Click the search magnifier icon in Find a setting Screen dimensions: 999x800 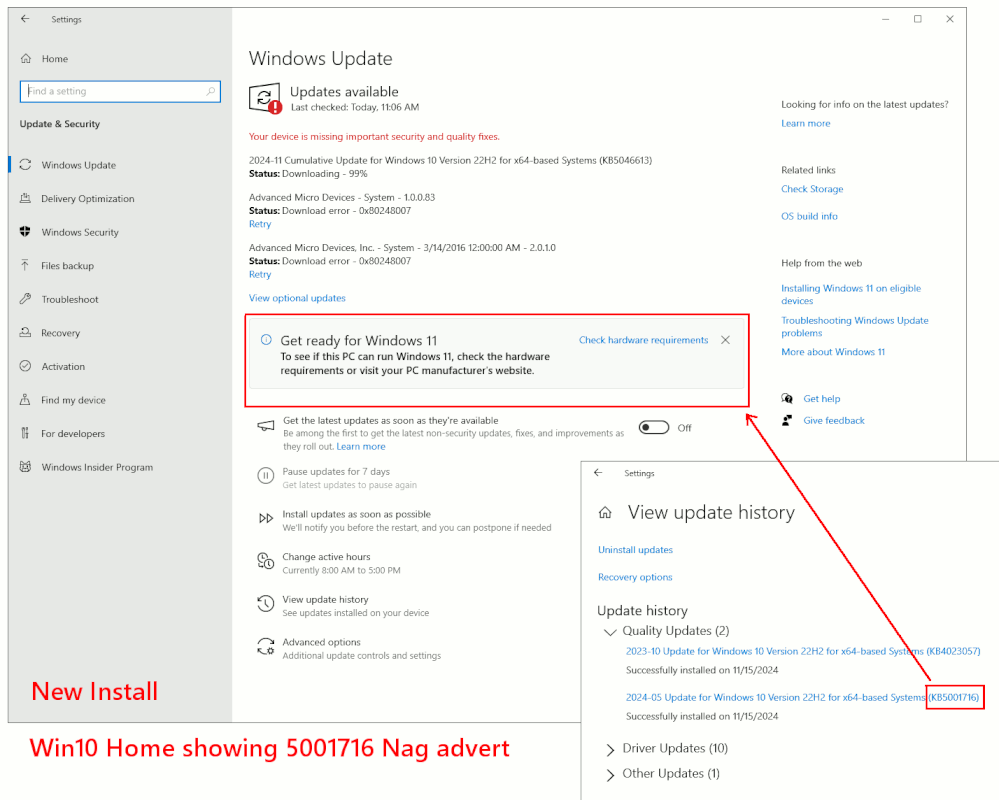tap(210, 91)
